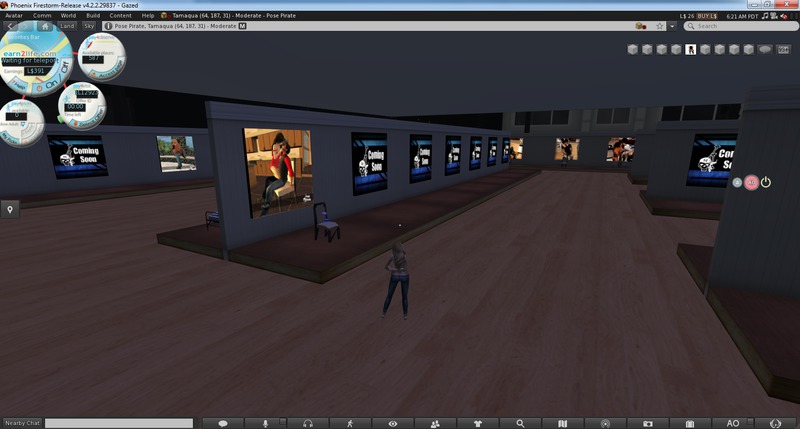Open the map icon in bottom toolbar
The height and width of the screenshot is (429, 800).
tap(562, 424)
